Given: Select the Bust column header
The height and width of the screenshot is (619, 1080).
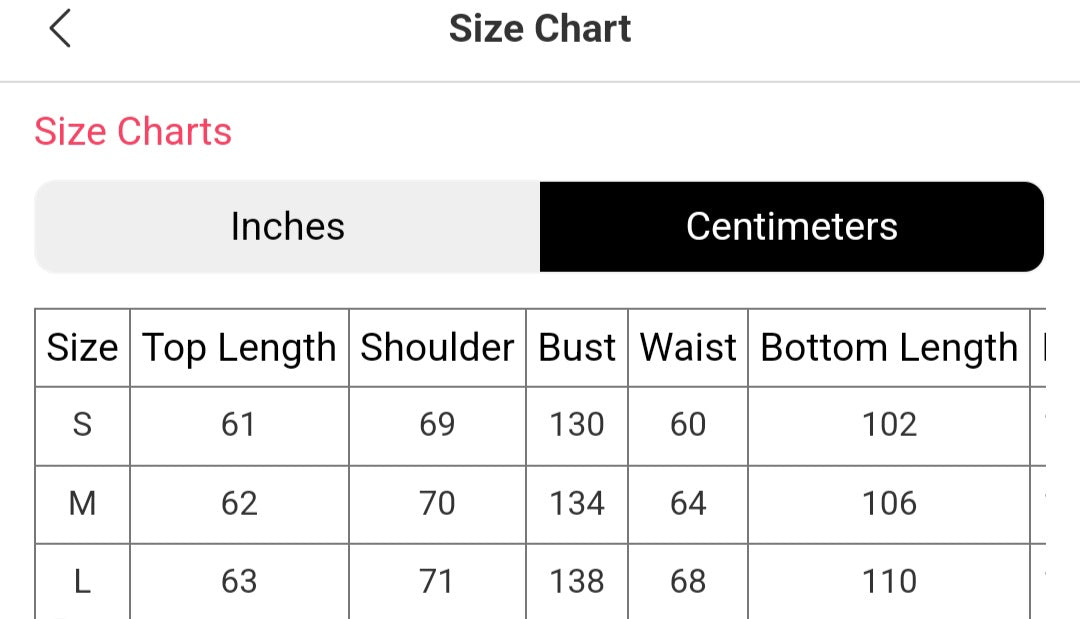Looking at the screenshot, I should [x=577, y=347].
